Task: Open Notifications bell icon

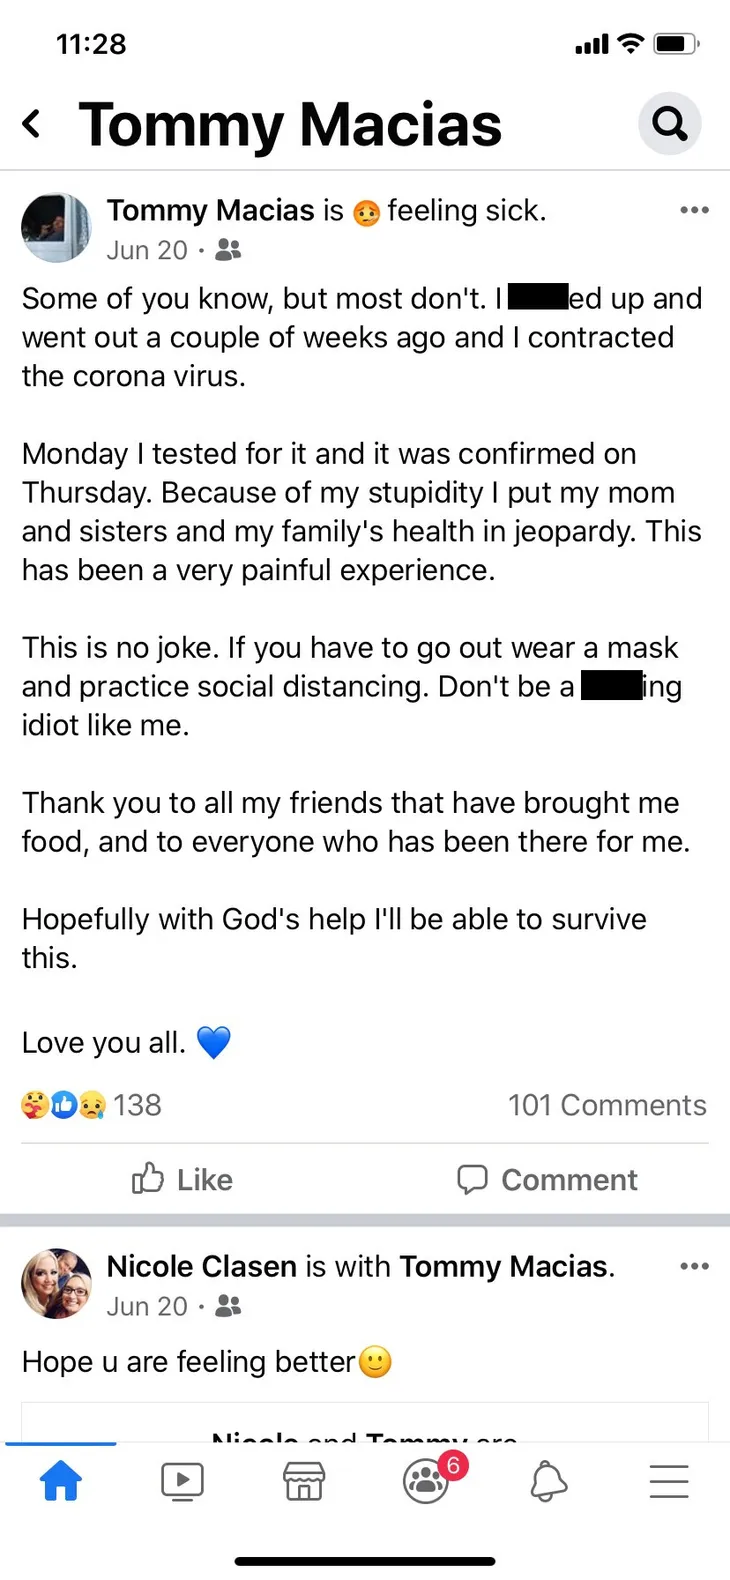Action: 548,1481
